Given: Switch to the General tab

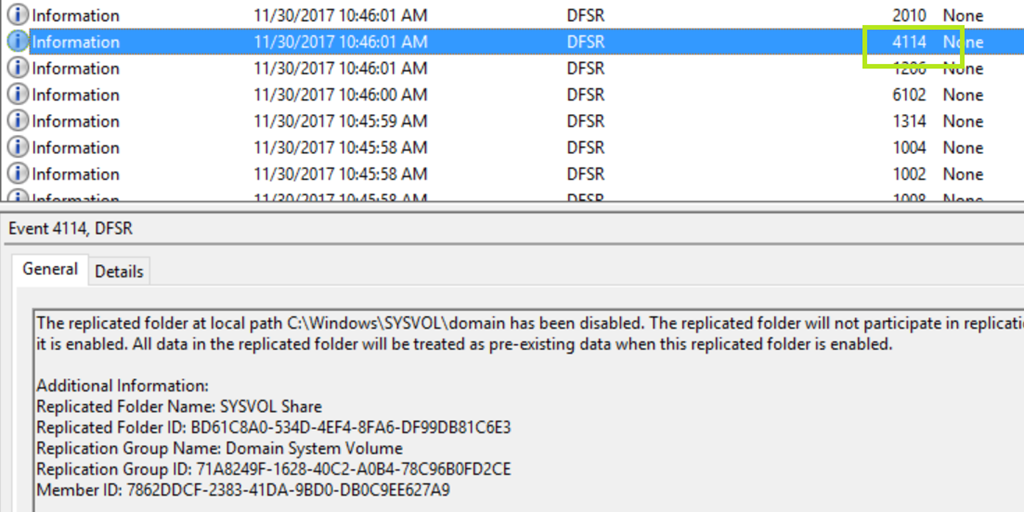Looking at the screenshot, I should pyautogui.click(x=50, y=269).
